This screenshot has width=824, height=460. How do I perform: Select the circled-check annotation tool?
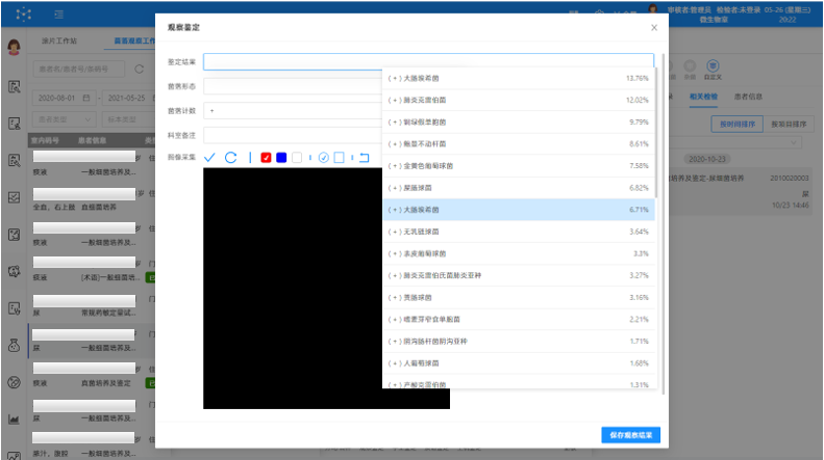[x=324, y=158]
